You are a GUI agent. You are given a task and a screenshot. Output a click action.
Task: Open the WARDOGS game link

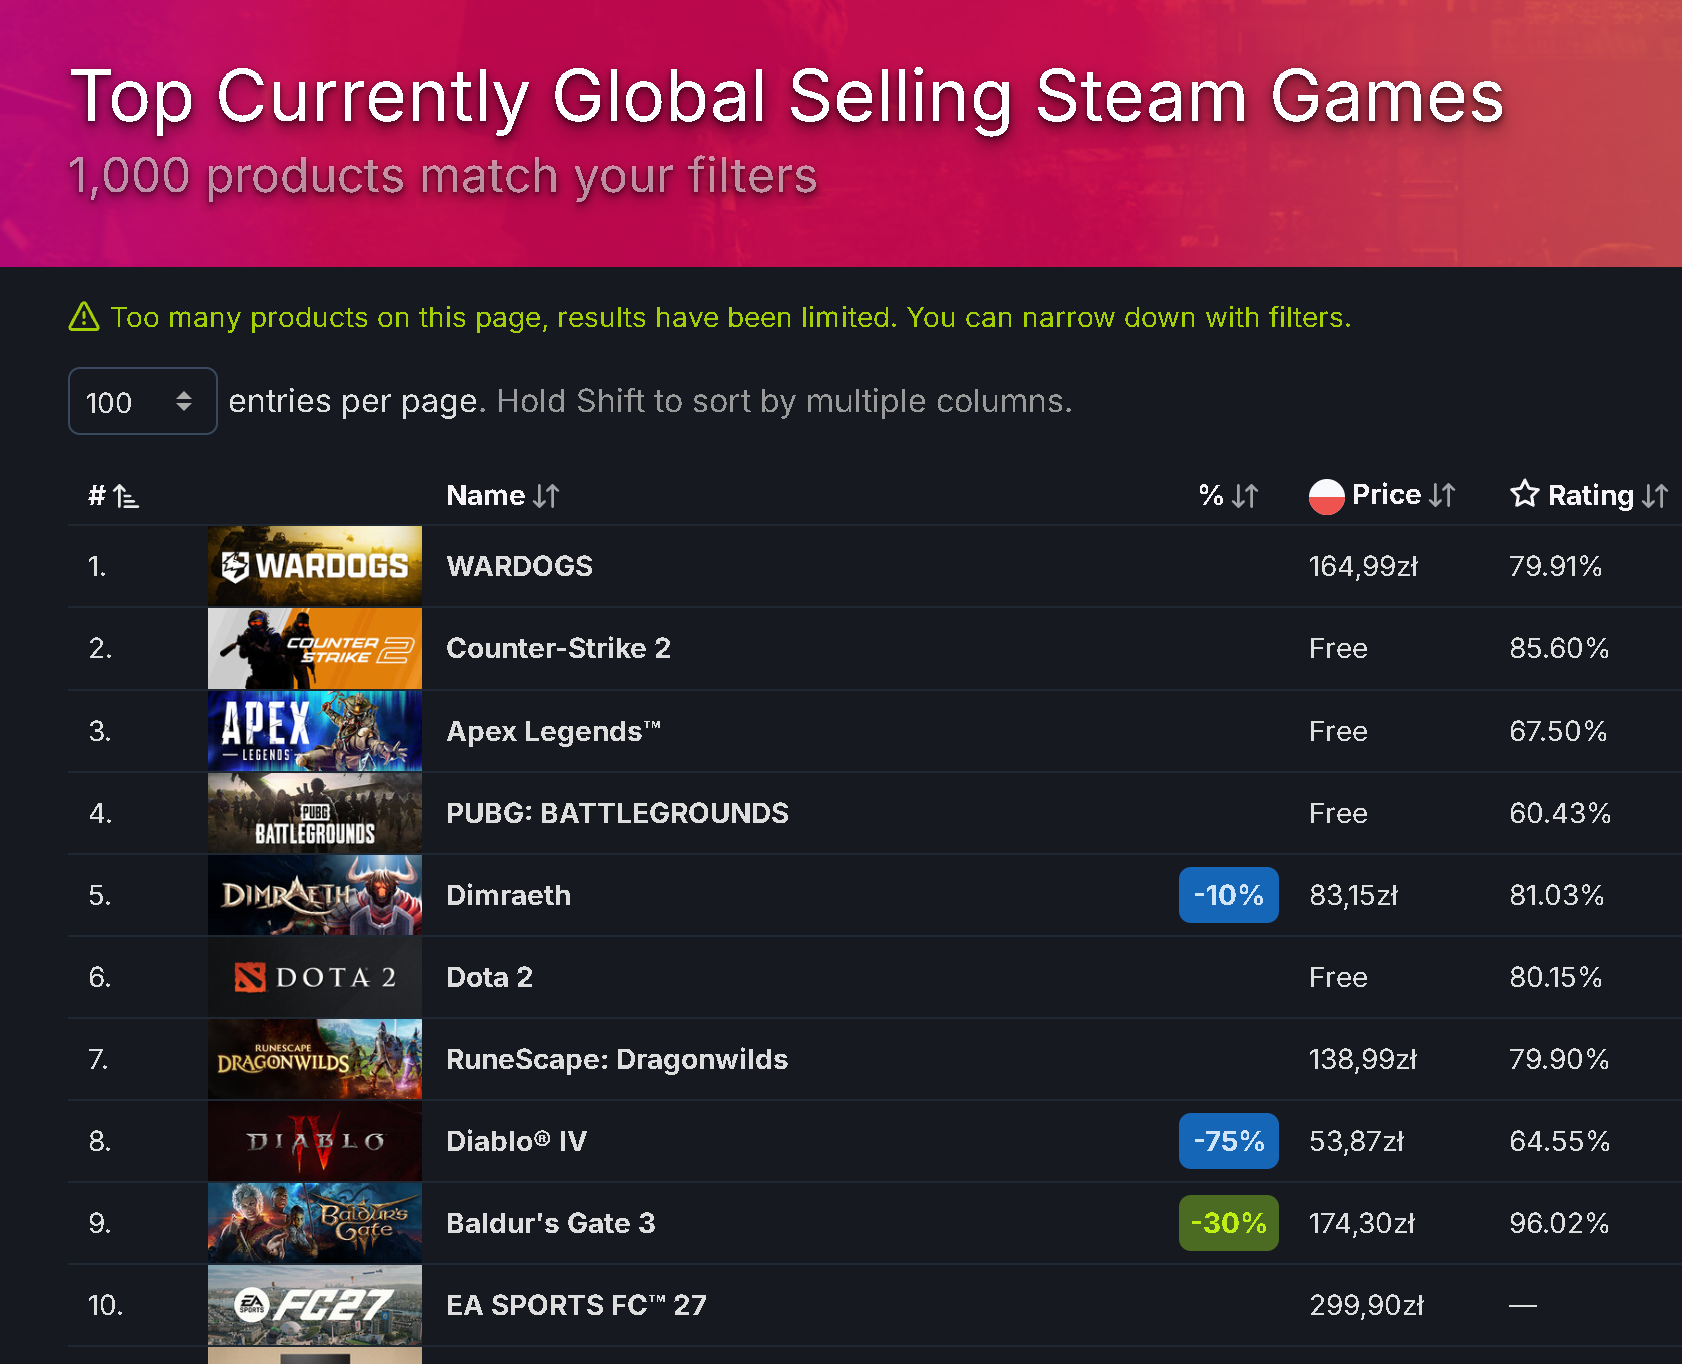tap(519, 566)
